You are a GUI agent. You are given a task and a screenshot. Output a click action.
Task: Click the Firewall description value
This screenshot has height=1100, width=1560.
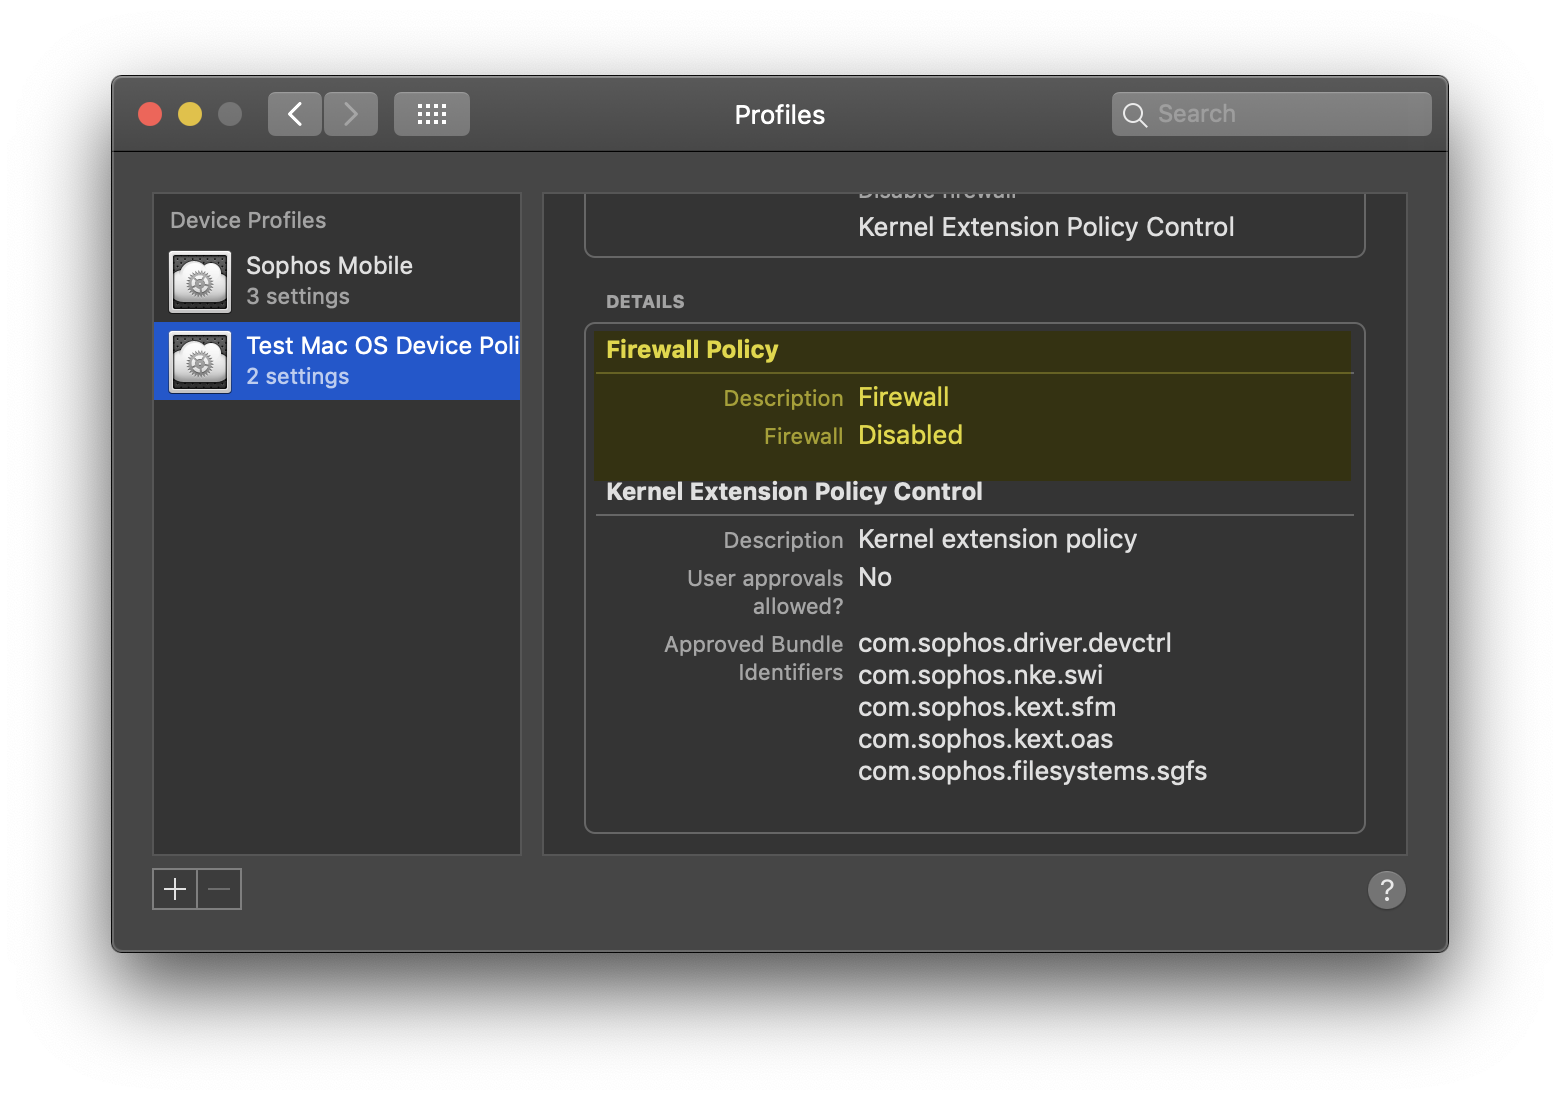[x=904, y=397]
